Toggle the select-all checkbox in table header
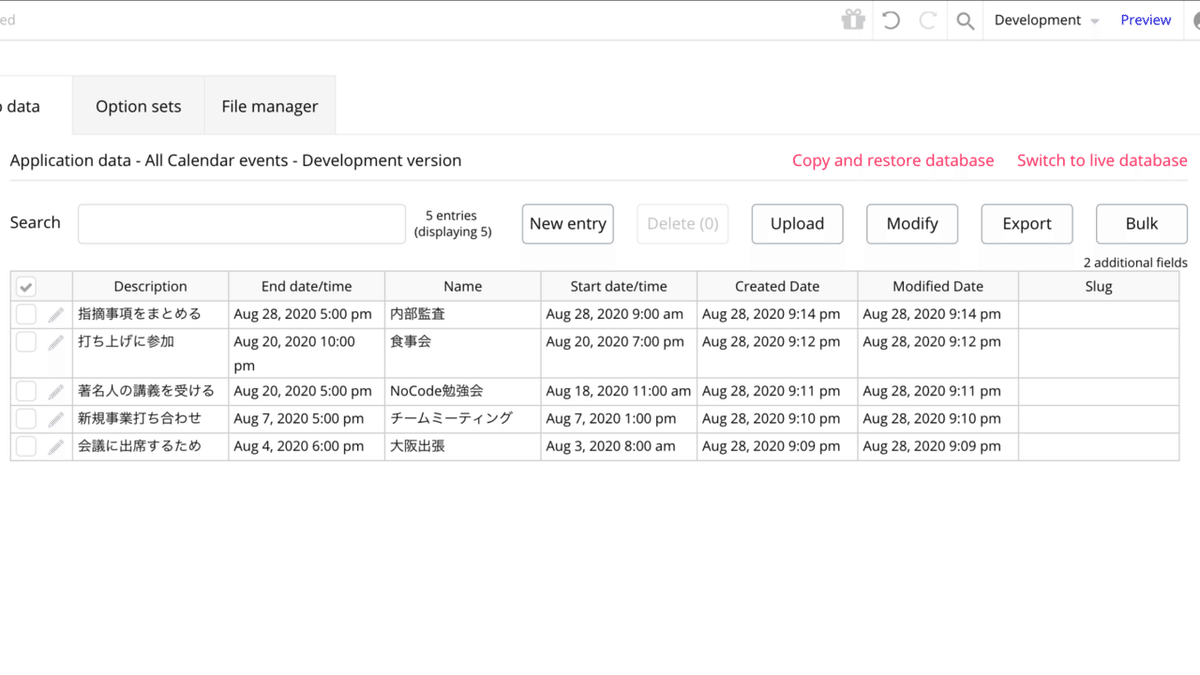 pos(26,287)
